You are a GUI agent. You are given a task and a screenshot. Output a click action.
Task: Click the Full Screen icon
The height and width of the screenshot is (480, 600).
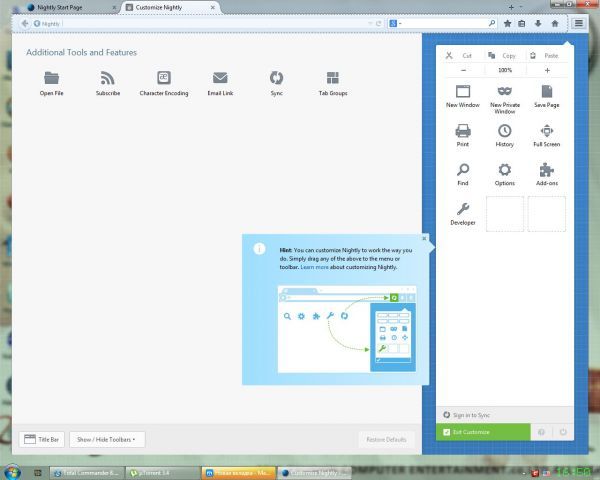547,131
